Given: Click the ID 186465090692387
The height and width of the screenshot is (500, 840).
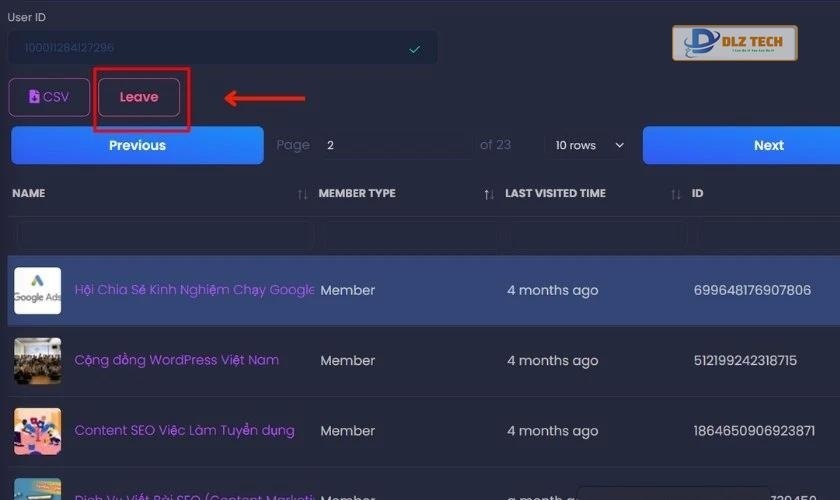Looking at the screenshot, I should (x=754, y=431).
